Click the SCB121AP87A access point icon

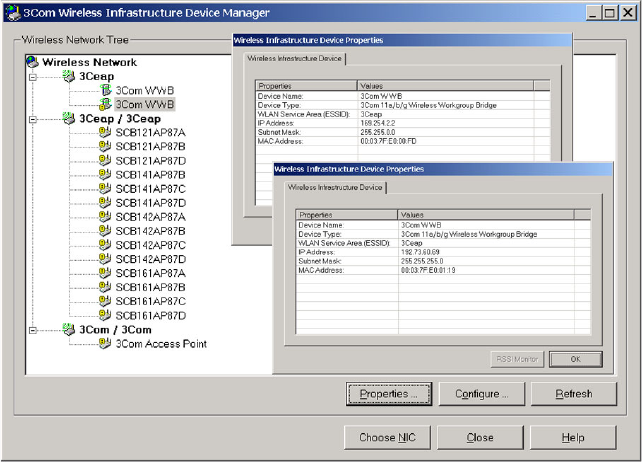(105, 132)
